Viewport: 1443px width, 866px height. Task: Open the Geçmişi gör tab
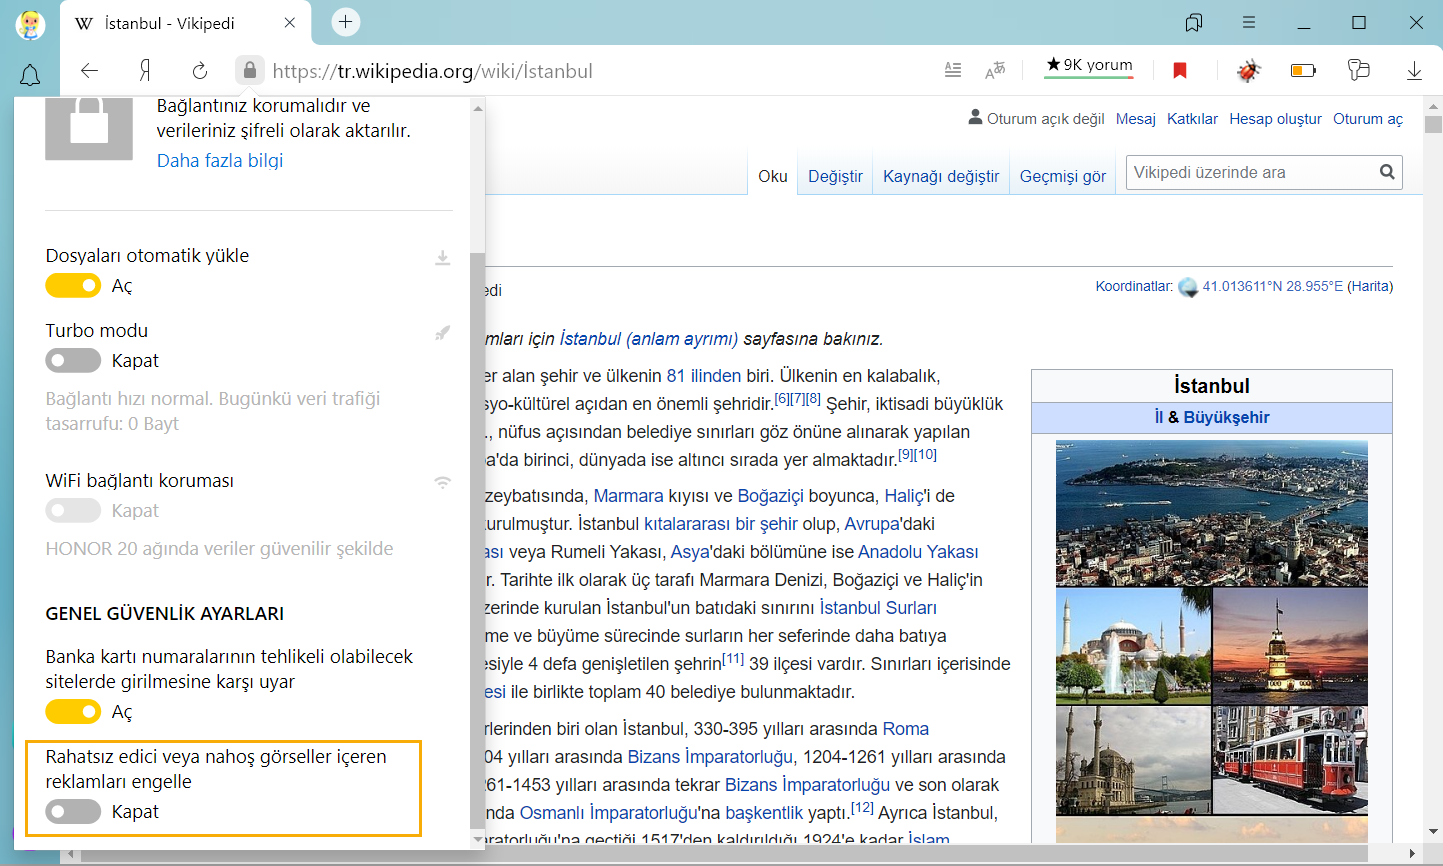(1063, 176)
